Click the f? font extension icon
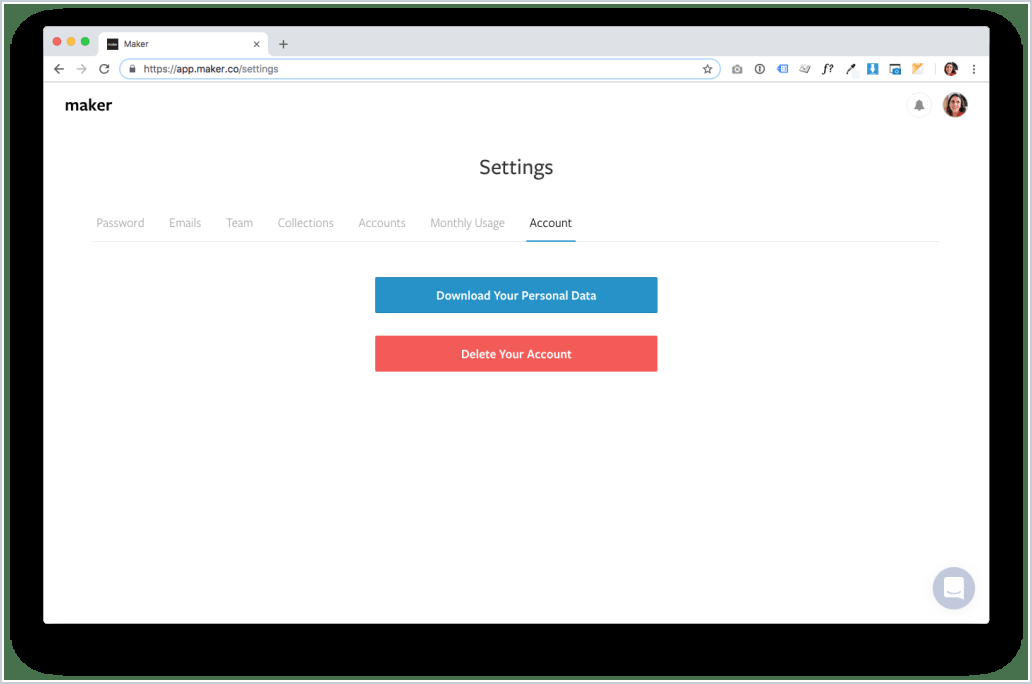 click(828, 69)
